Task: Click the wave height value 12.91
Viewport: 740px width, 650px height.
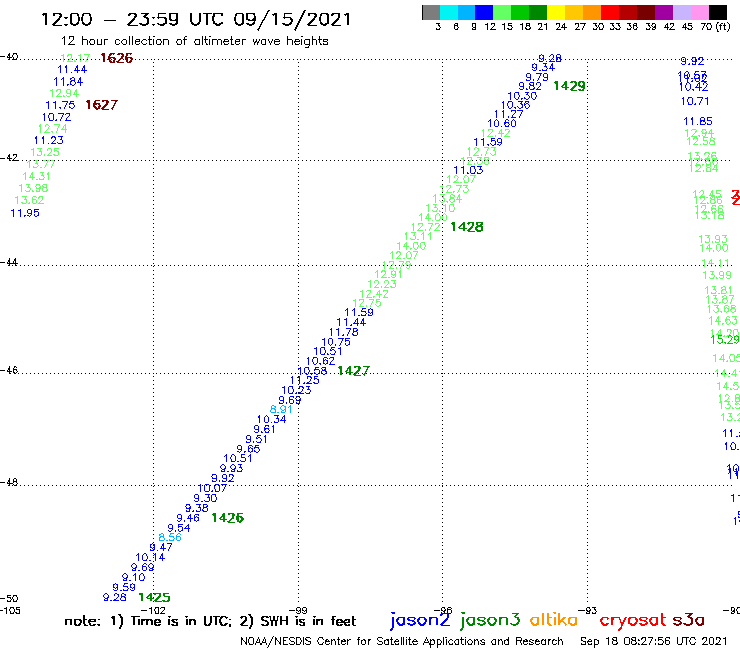Action: (388, 274)
